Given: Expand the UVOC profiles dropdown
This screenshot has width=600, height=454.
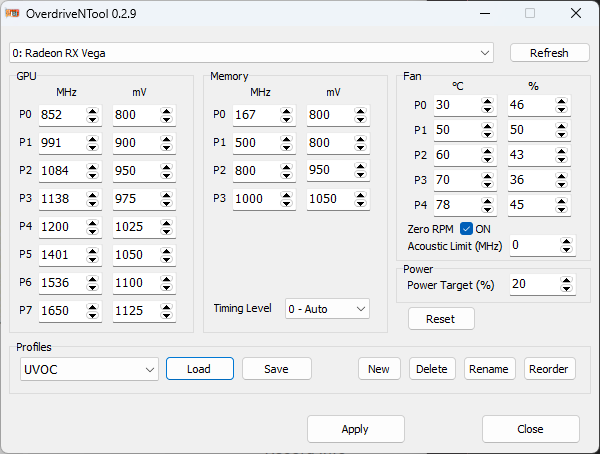Looking at the screenshot, I should click(x=89, y=369).
